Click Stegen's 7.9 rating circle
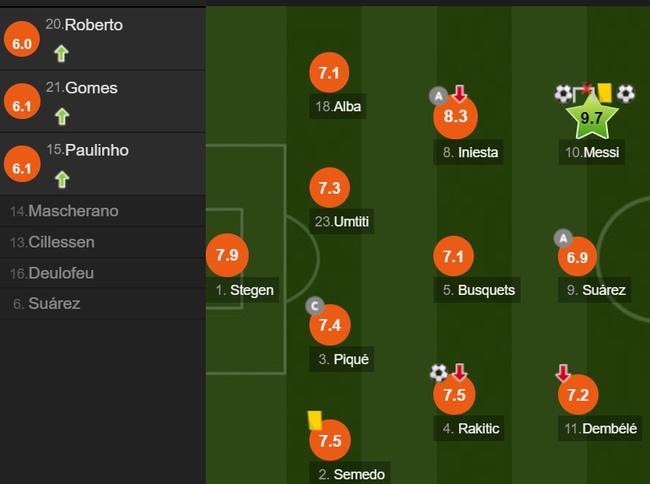The width and height of the screenshot is (650, 484). [x=227, y=255]
